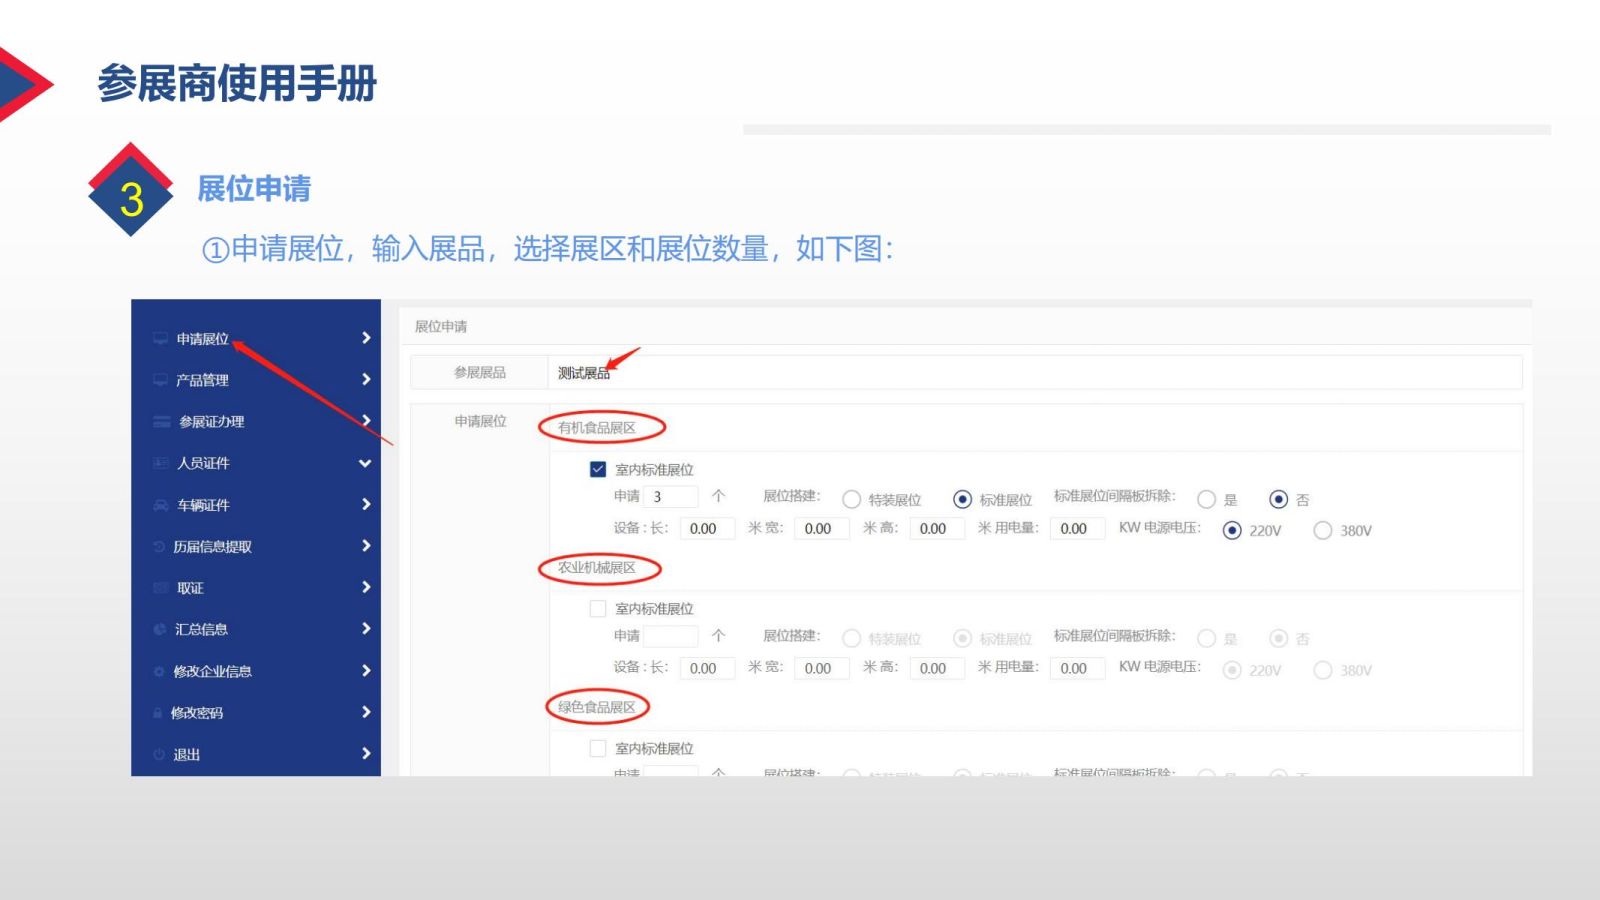
Task: Expand the 申请展位 chevron arrow
Action: [366, 338]
